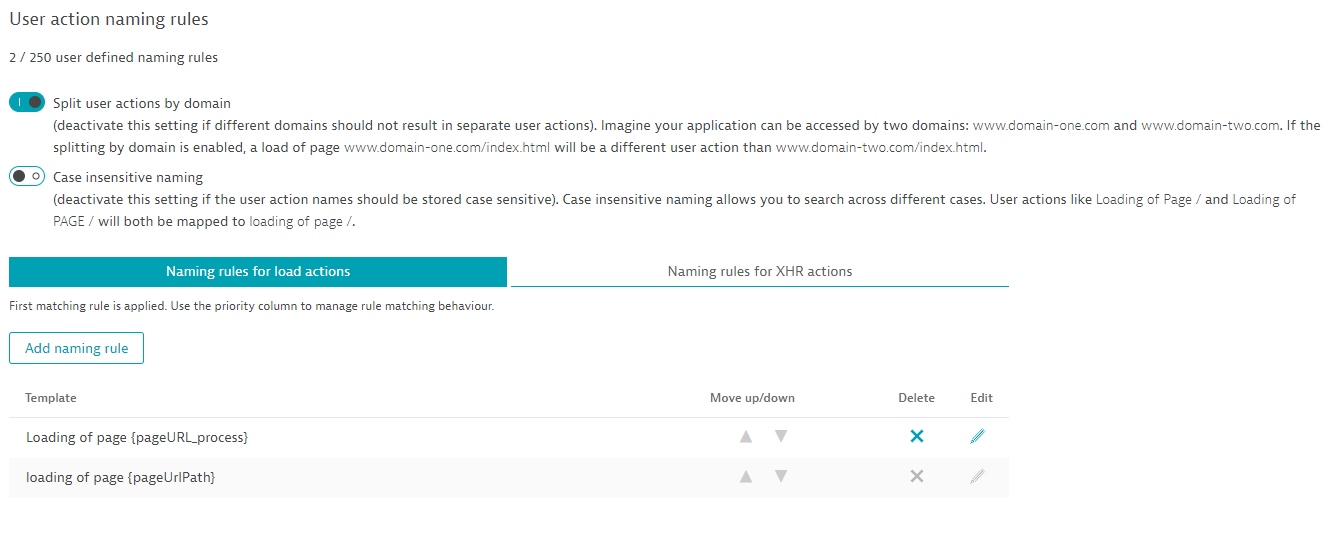Select the 'loading of page {pageUrlPath}' row
The image size is (1344, 541).
[x=121, y=477]
